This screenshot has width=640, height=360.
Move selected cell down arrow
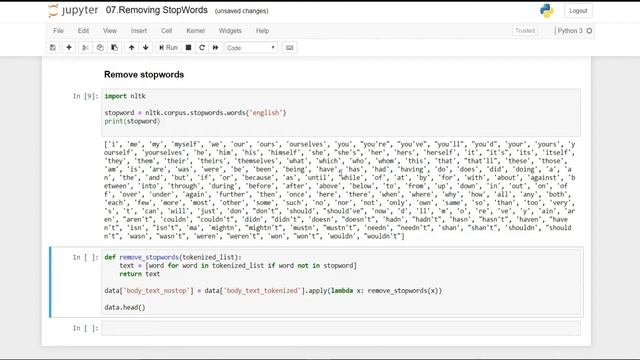tap(146, 47)
